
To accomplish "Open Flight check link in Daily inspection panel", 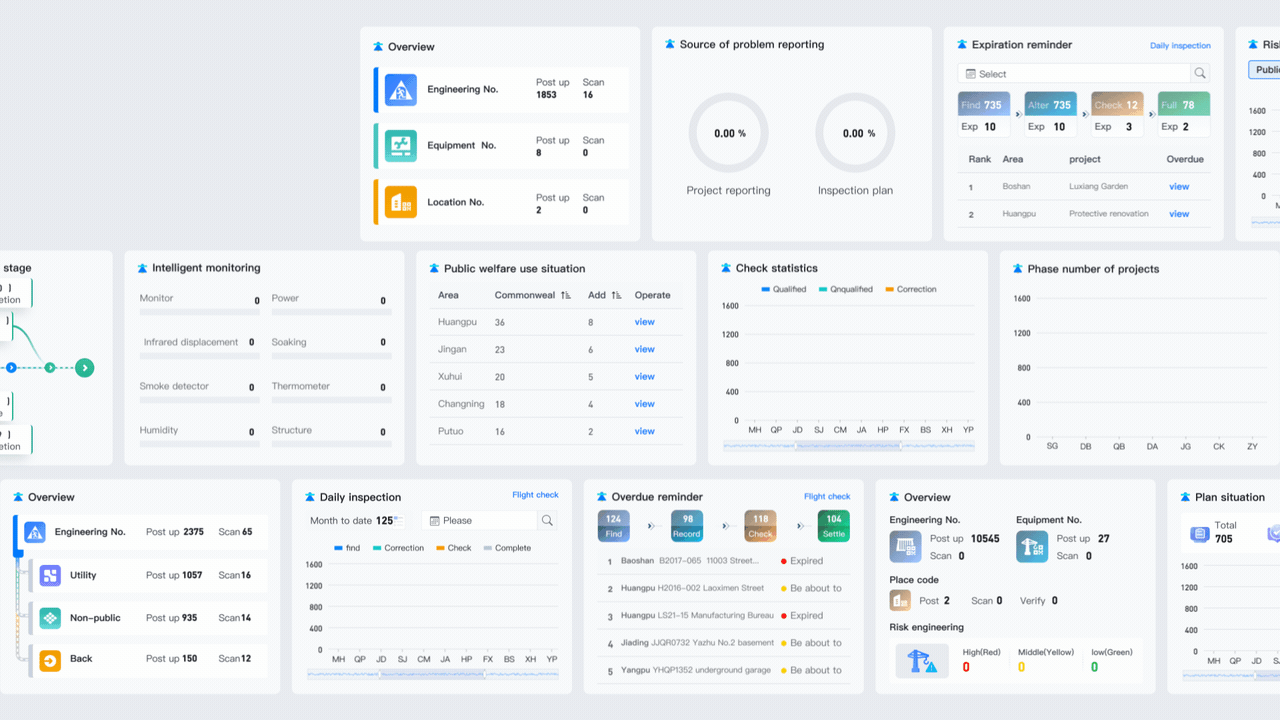I will [x=535, y=495].
